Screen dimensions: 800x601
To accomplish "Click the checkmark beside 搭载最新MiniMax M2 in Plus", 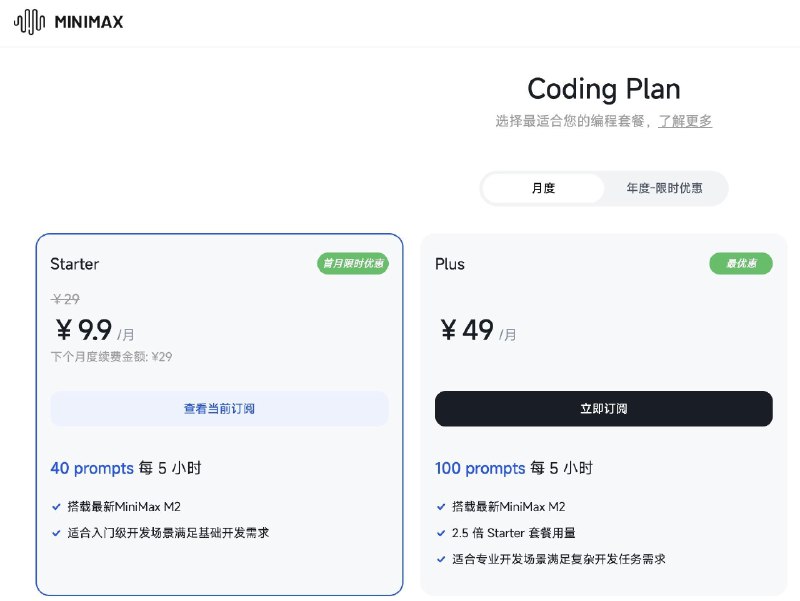I will tap(441, 506).
